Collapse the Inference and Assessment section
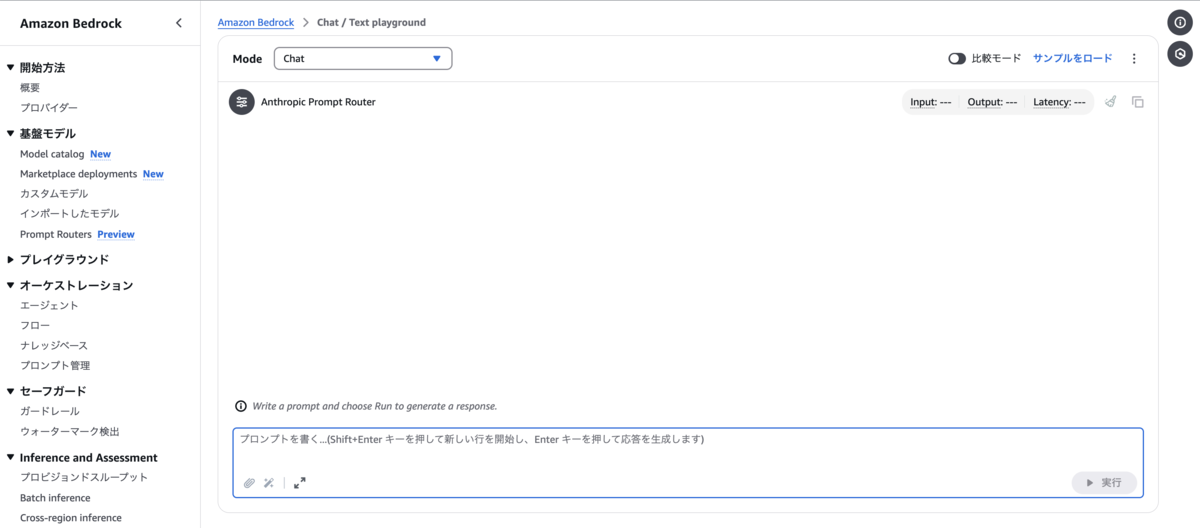1200x528 pixels. tap(11, 458)
